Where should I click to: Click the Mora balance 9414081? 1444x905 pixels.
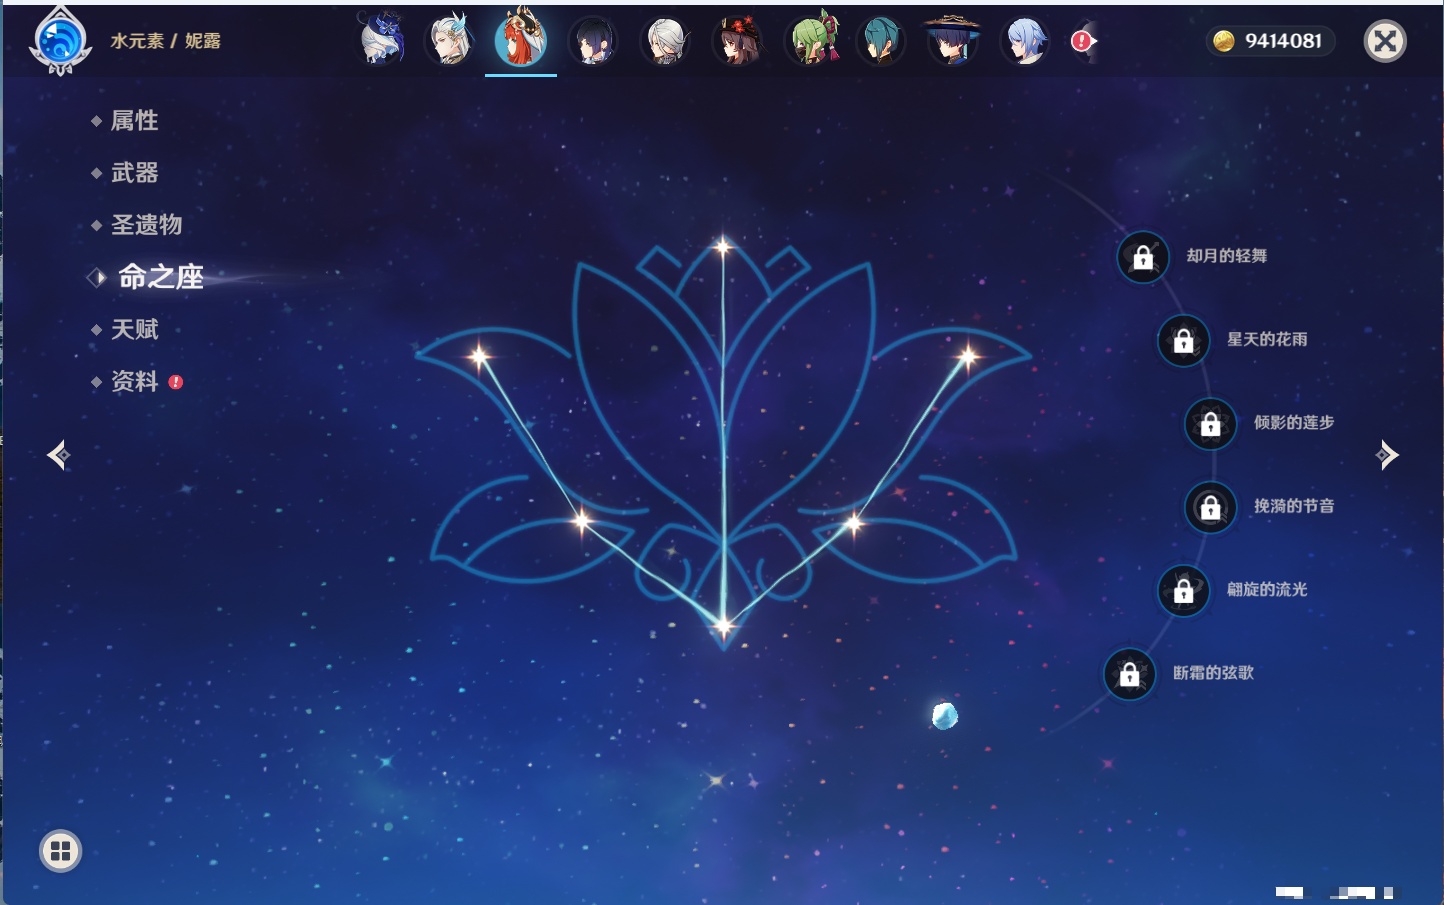1270,41
